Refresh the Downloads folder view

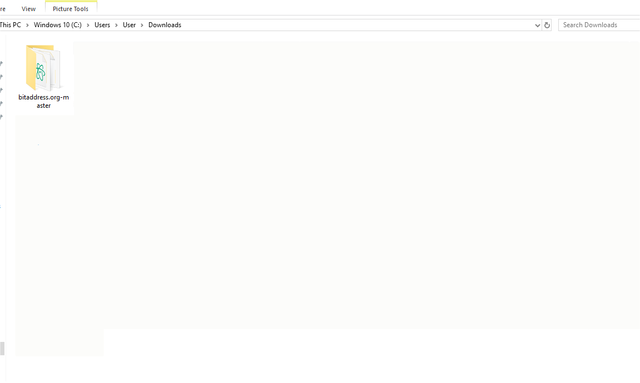(547, 25)
